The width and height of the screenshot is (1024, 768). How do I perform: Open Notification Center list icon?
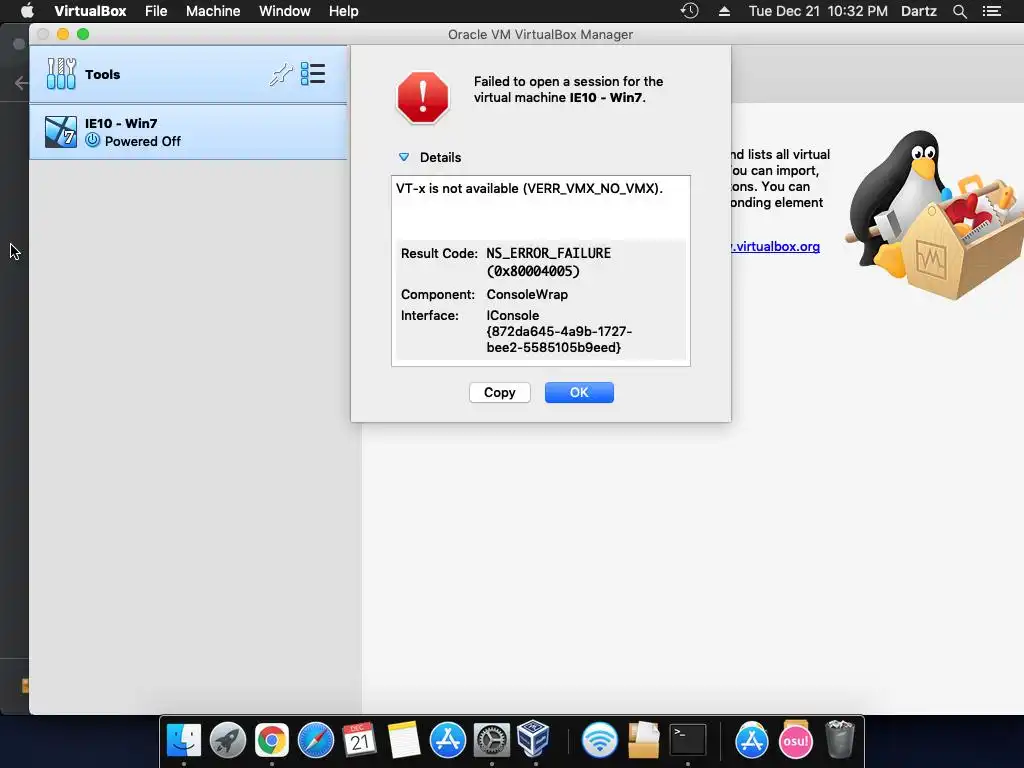992,11
